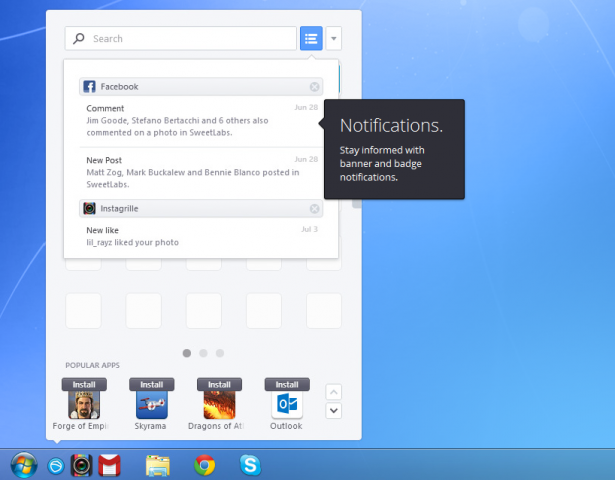Expand popular apps with down chevron
The height and width of the screenshot is (480, 615).
pos(335,411)
